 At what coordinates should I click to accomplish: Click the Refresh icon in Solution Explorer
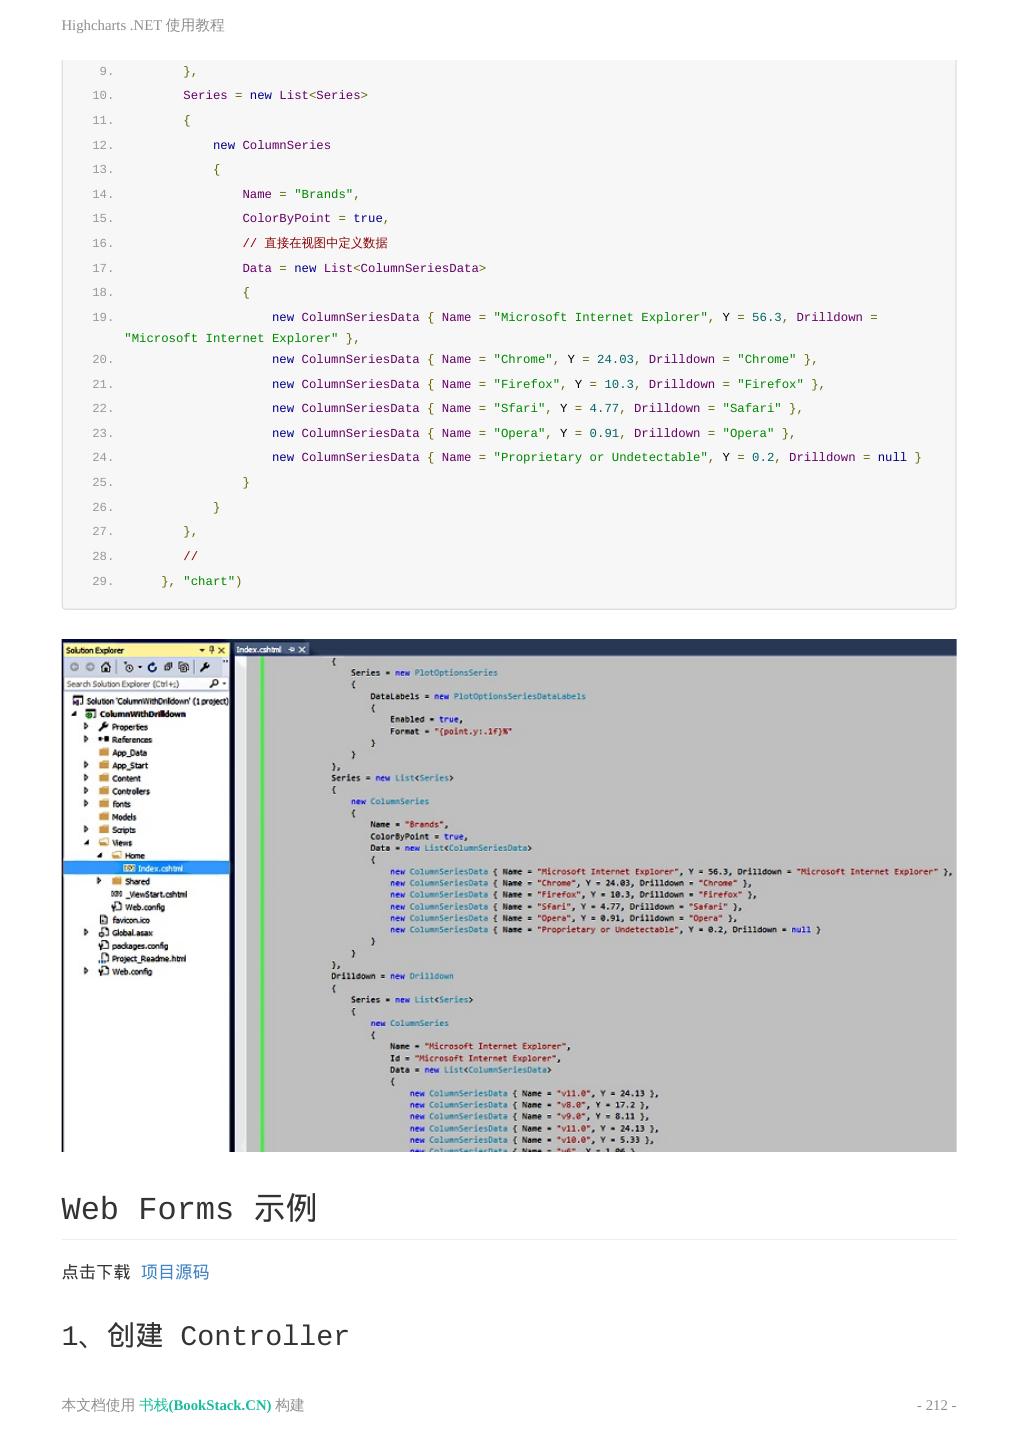coord(152,667)
